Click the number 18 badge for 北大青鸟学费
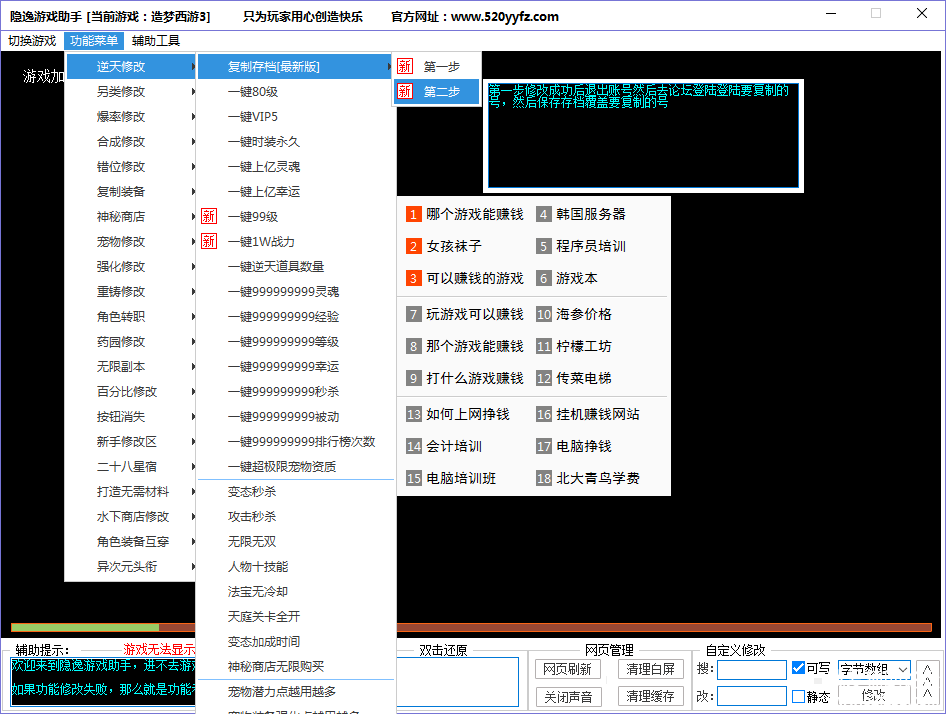 click(x=544, y=479)
